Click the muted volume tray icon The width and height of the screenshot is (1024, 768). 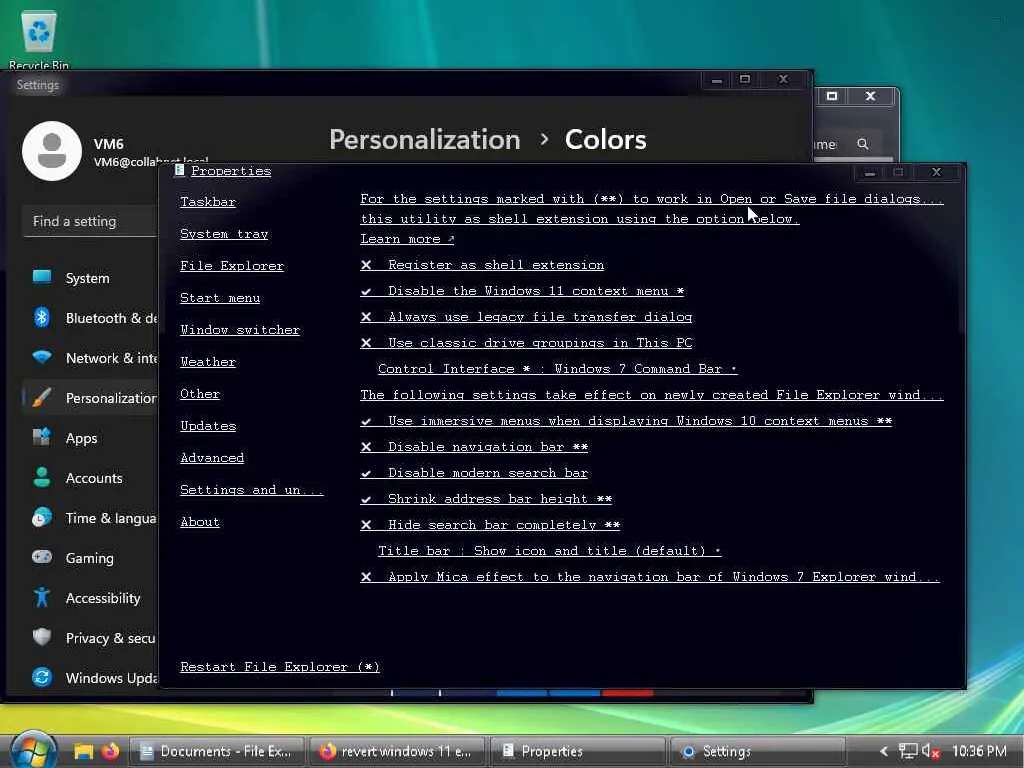coord(931,752)
